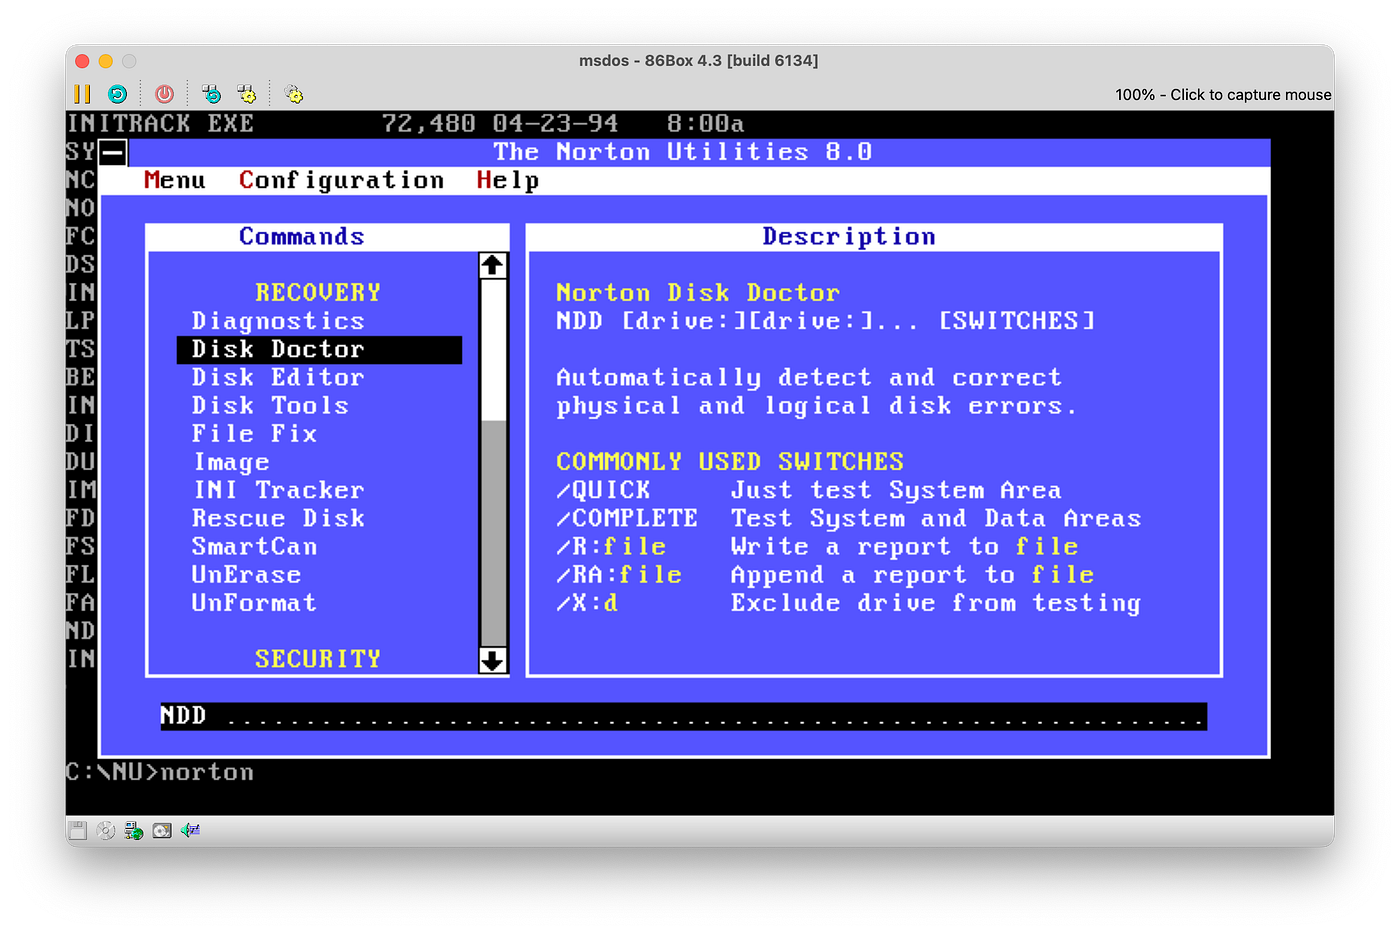Click the commands list scroll-up arrow
The image size is (1400, 934).
[x=492, y=265]
